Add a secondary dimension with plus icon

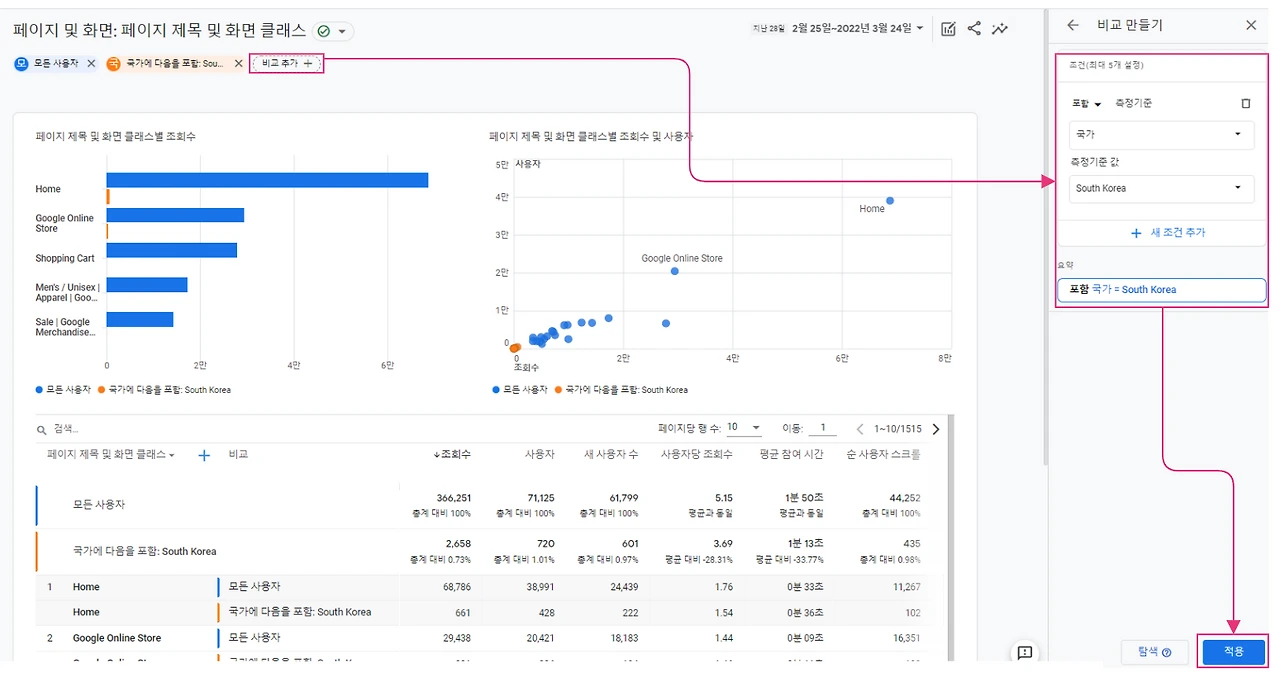pos(204,455)
